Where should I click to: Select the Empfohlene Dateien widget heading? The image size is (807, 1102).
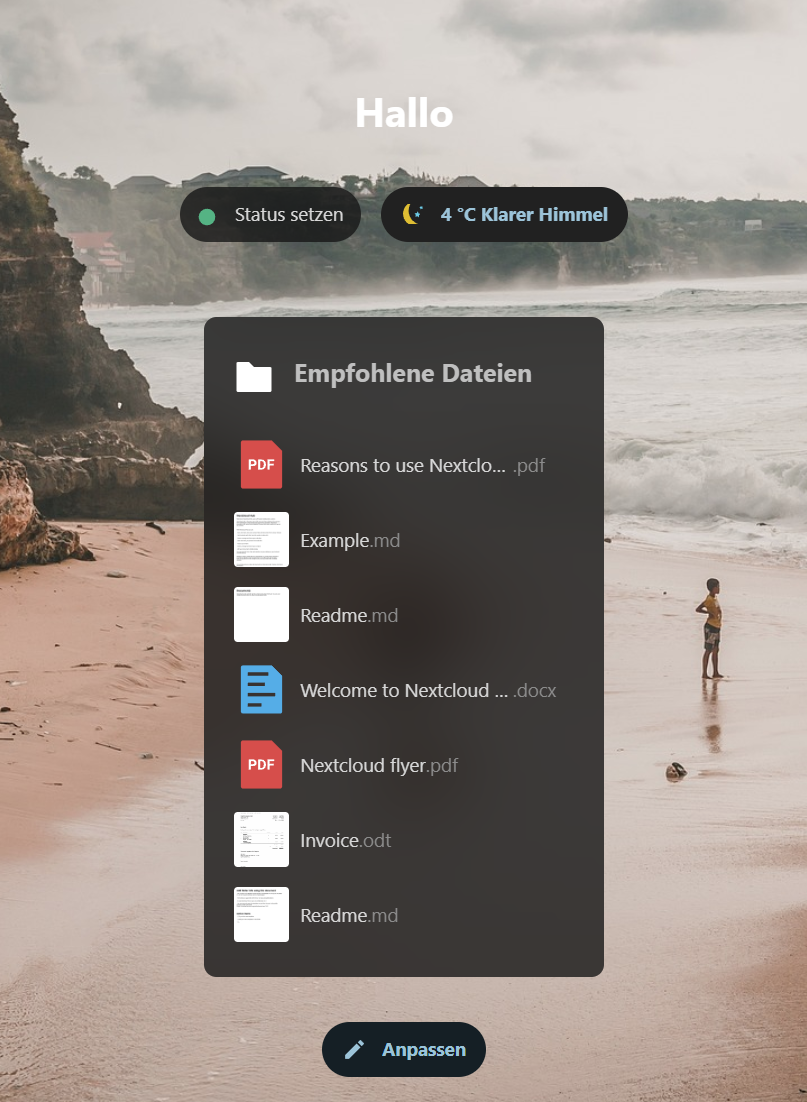(x=412, y=374)
